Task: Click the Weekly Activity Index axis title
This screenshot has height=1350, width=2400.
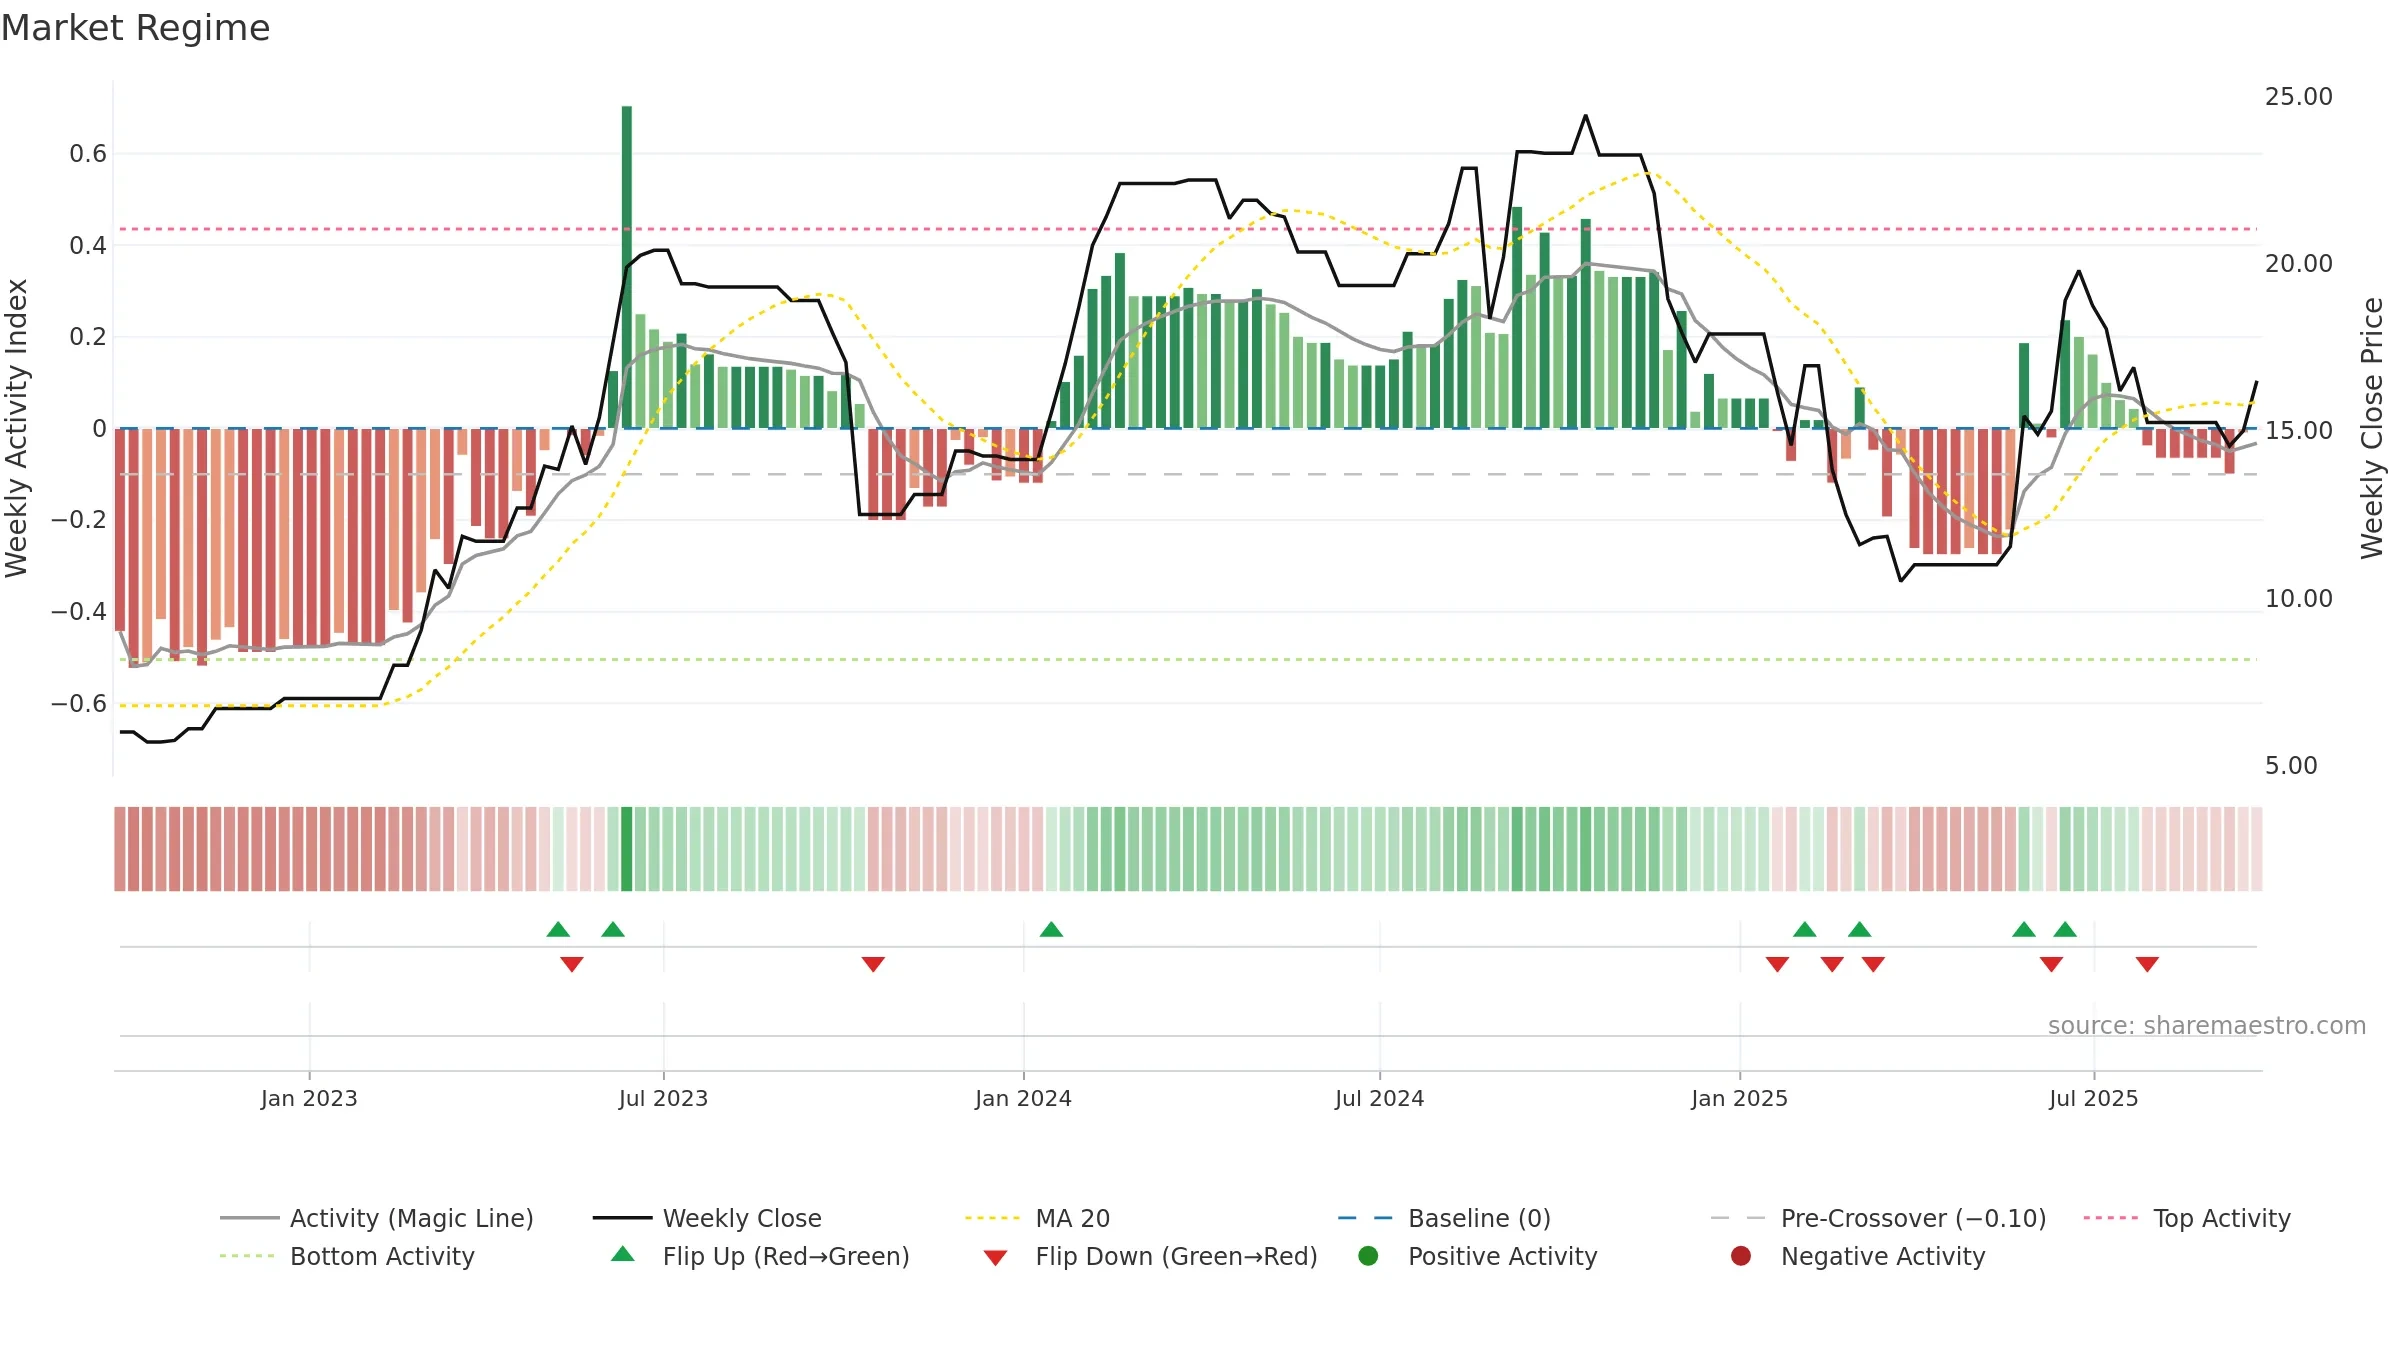Action: (16, 428)
